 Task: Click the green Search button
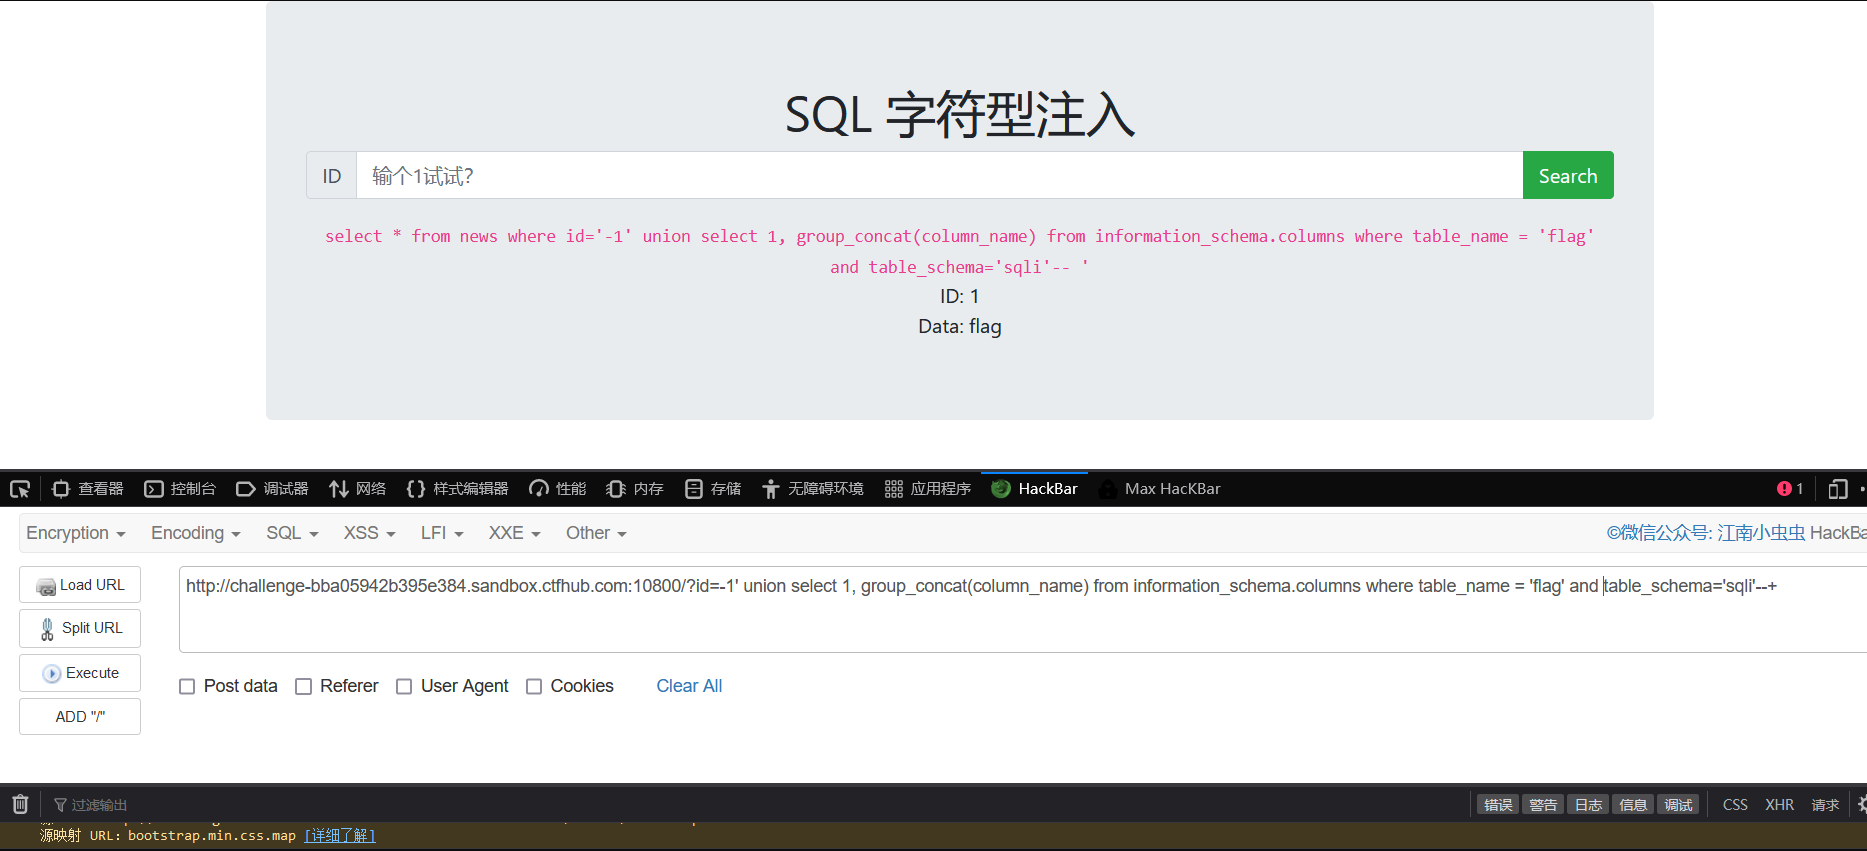pyautogui.click(x=1568, y=176)
